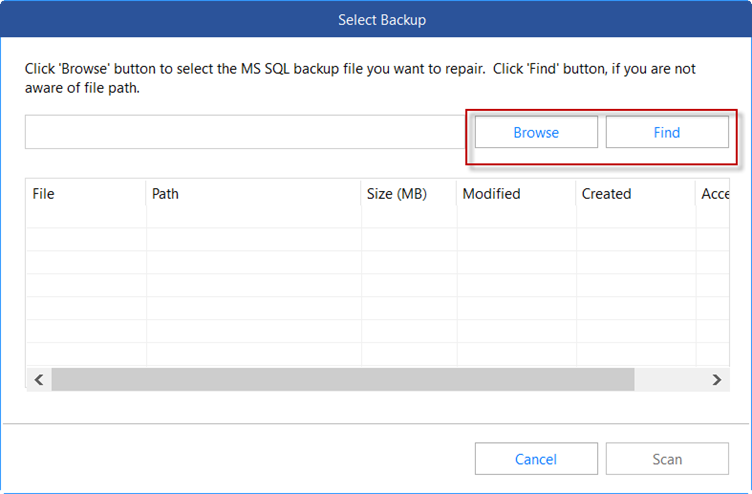Image resolution: width=752 pixels, height=494 pixels.
Task: Click scrollbar track right of the thumb
Action: click(668, 379)
